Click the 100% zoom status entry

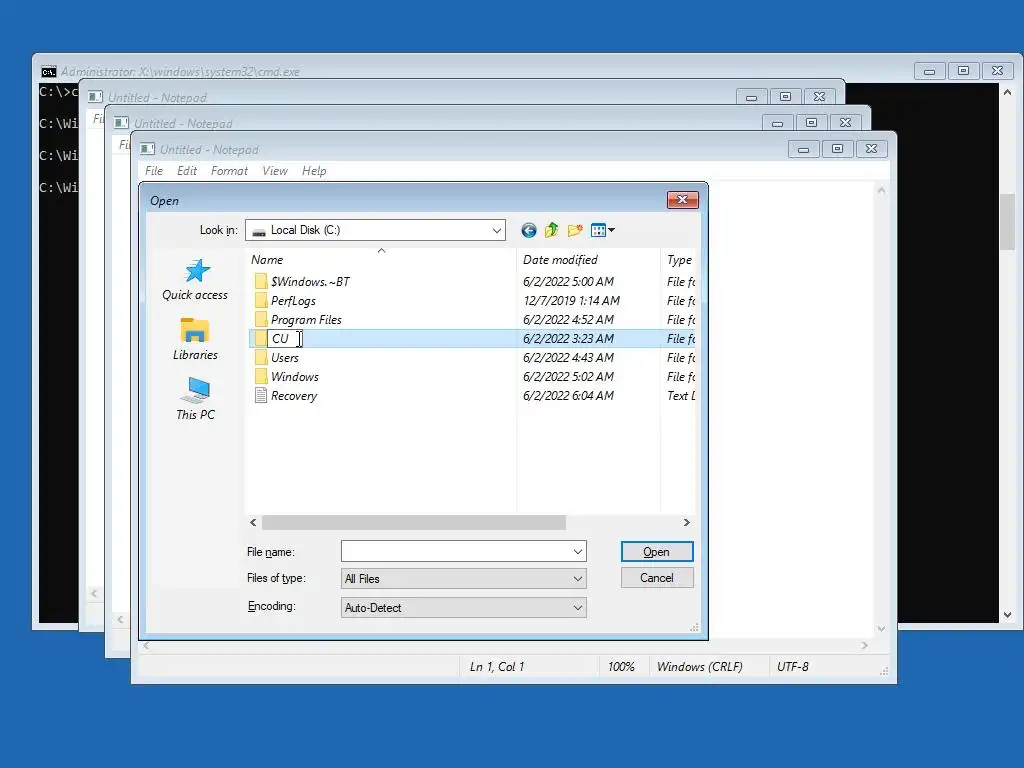(x=621, y=667)
